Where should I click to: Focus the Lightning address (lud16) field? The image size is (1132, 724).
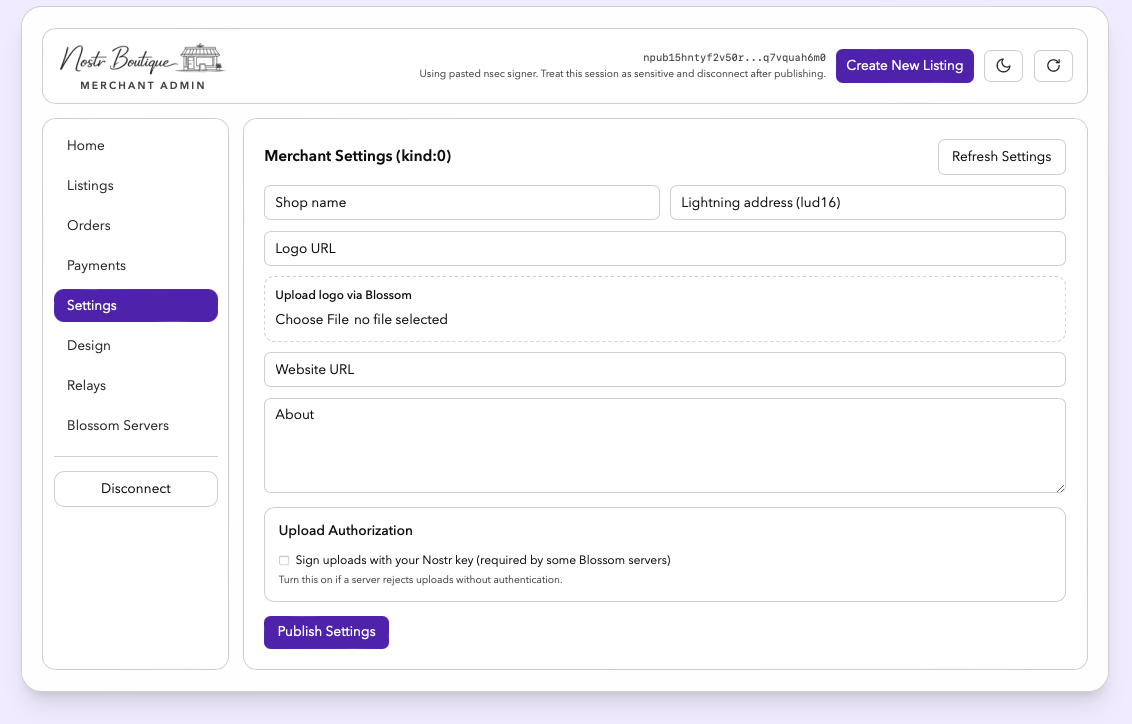(867, 202)
